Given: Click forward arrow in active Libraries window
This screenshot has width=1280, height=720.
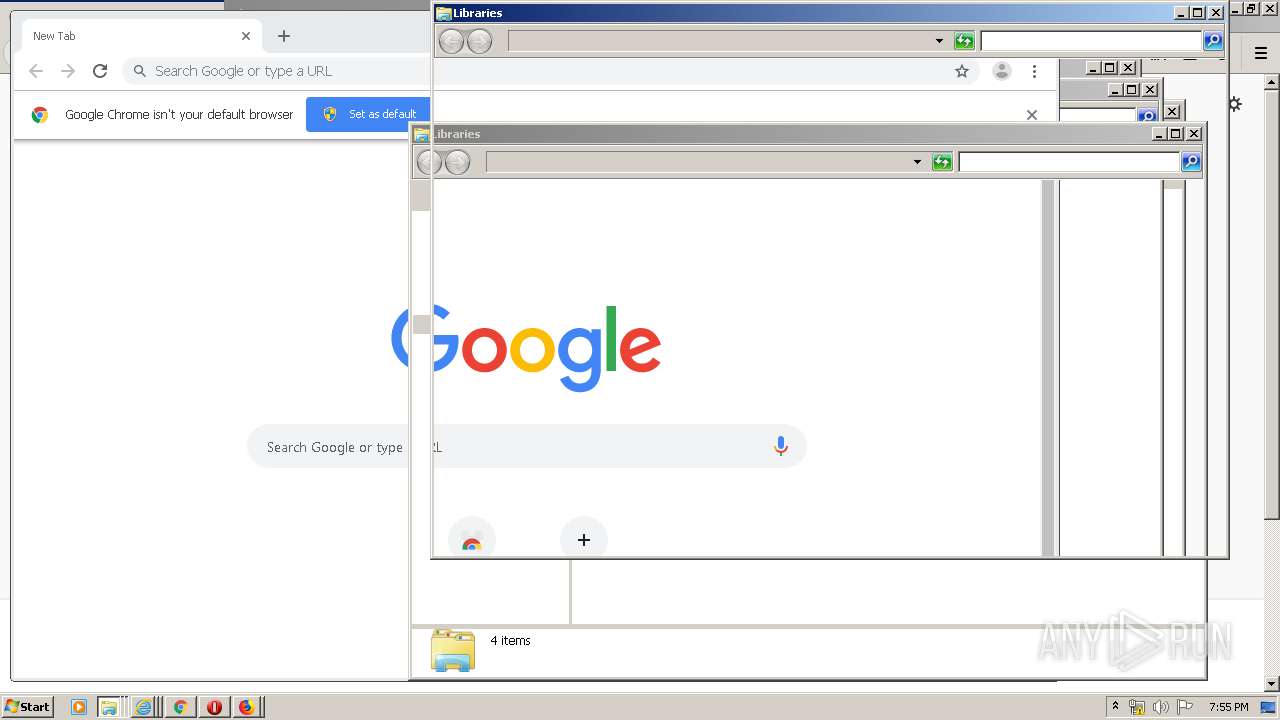Looking at the screenshot, I should (480, 41).
